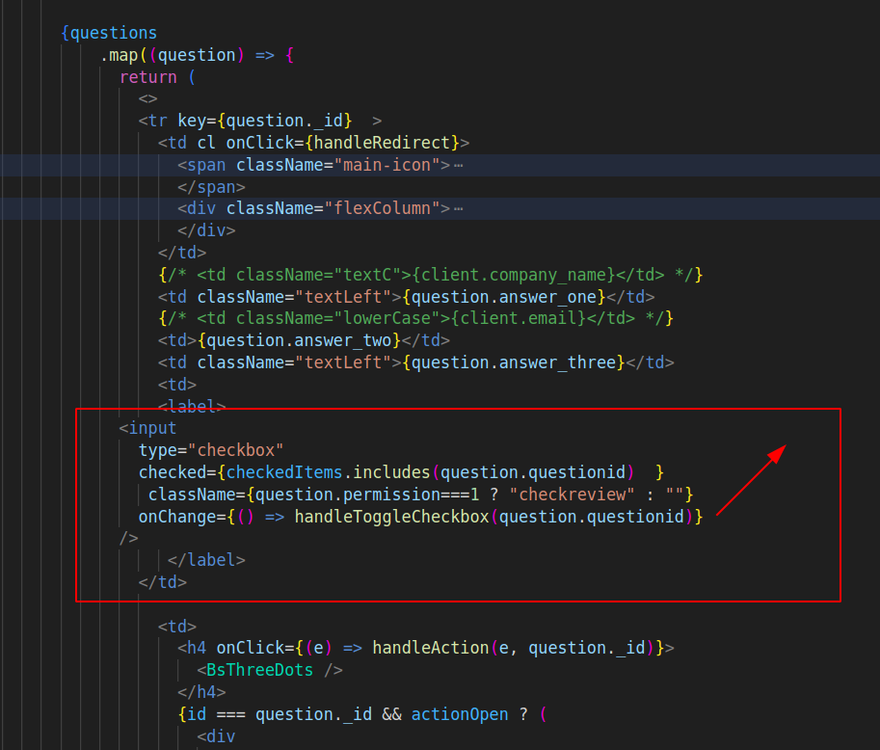Click the empty fragment <> opening tag
This screenshot has width=880, height=750.
point(148,99)
